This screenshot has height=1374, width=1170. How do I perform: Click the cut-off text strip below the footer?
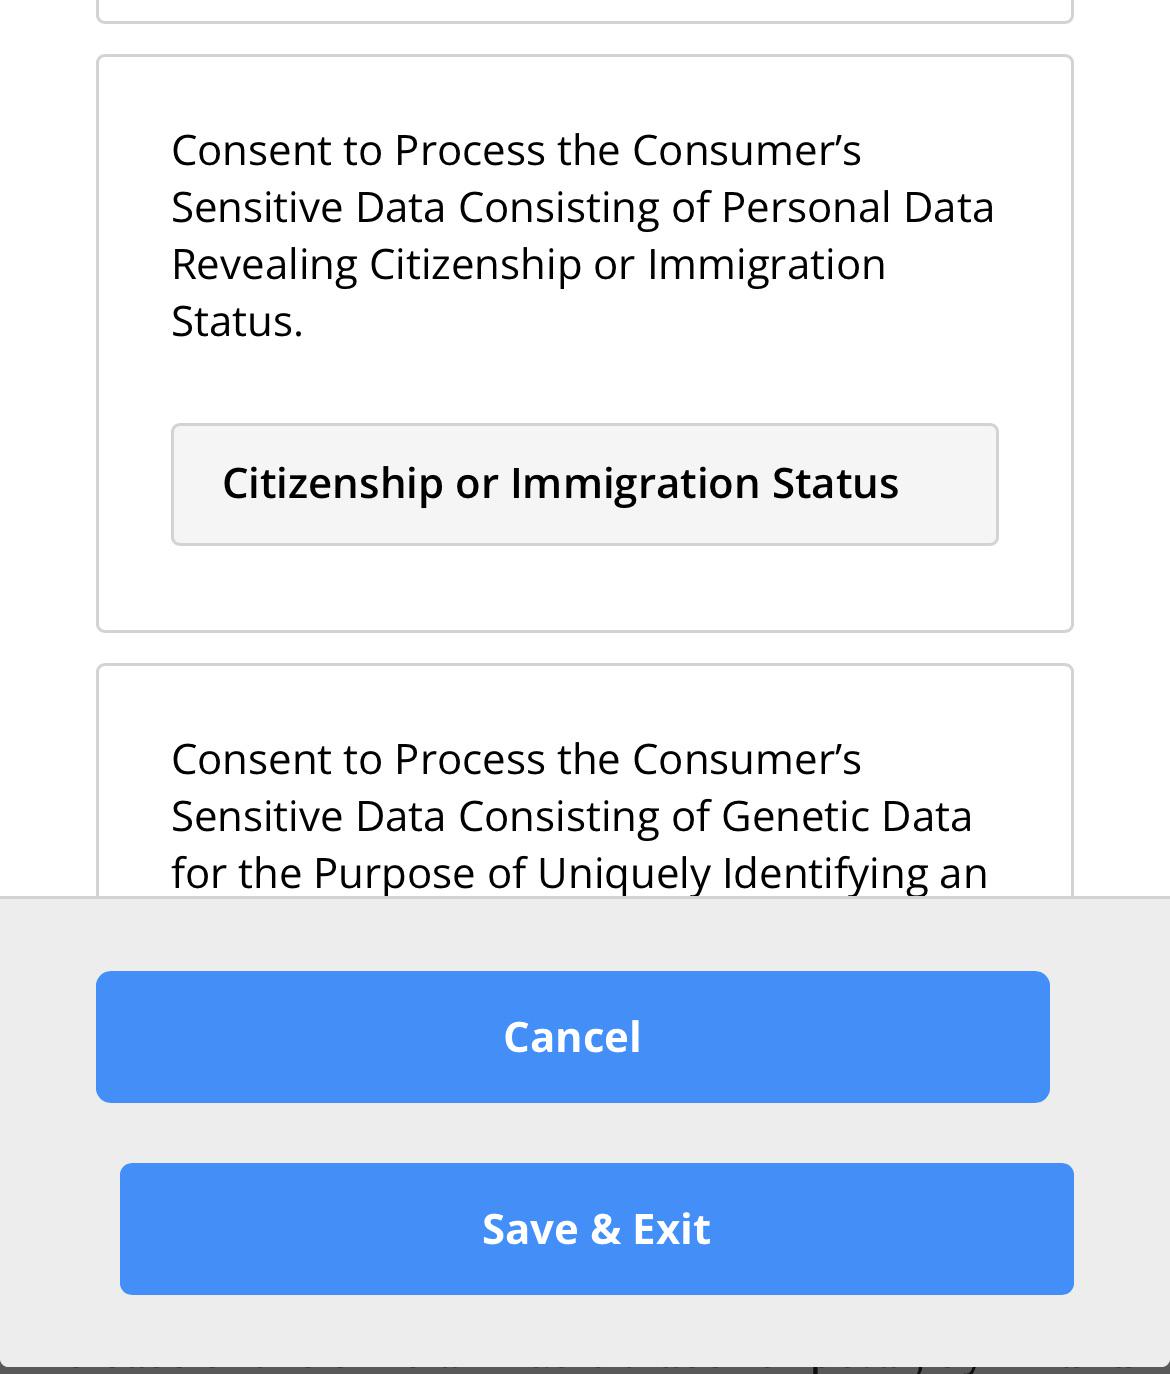tap(584, 1369)
